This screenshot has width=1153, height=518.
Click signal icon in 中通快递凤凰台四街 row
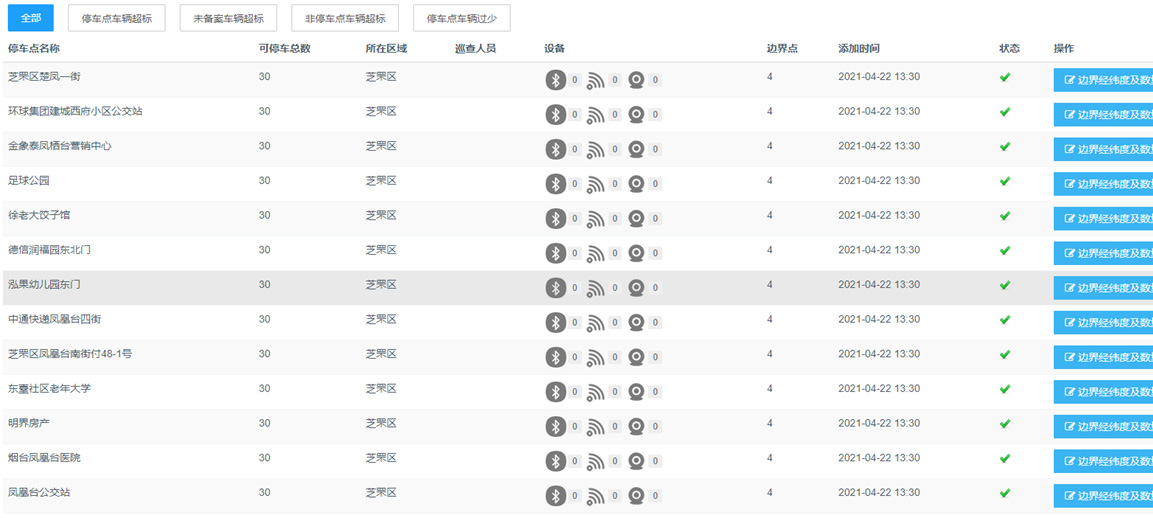tap(596, 322)
